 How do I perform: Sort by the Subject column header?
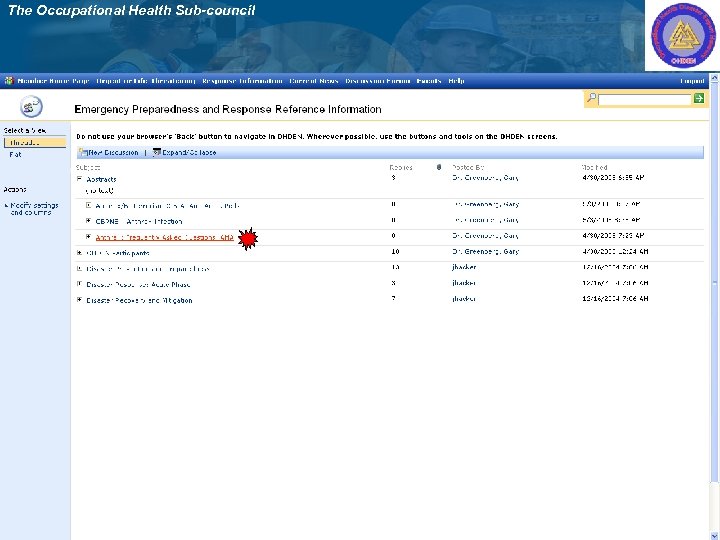click(x=88, y=168)
